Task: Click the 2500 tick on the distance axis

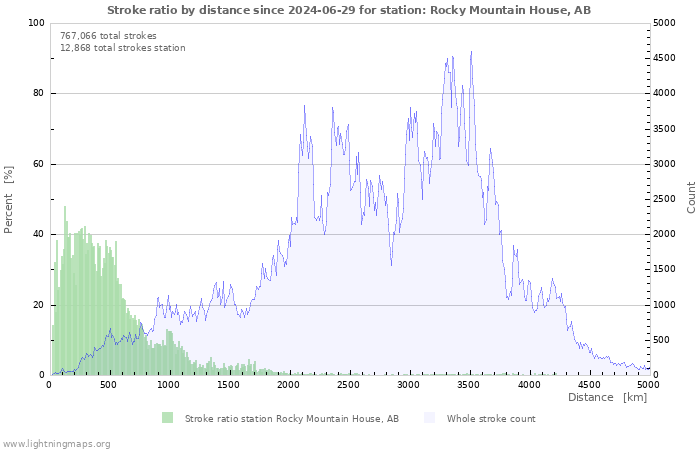Action: (348, 384)
